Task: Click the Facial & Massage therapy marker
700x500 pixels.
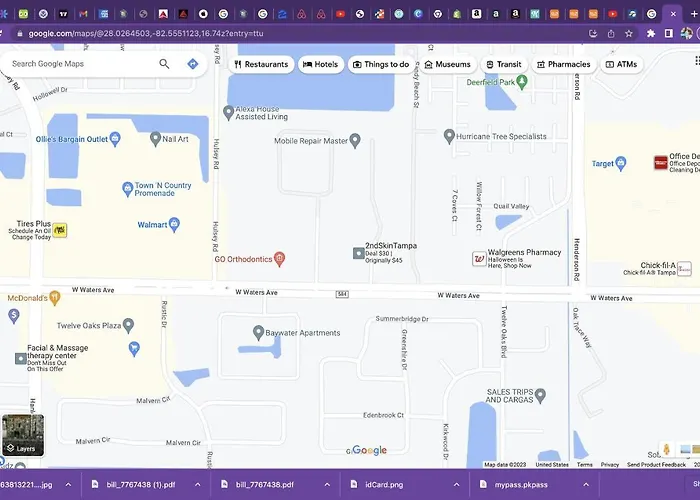Action: click(x=21, y=358)
